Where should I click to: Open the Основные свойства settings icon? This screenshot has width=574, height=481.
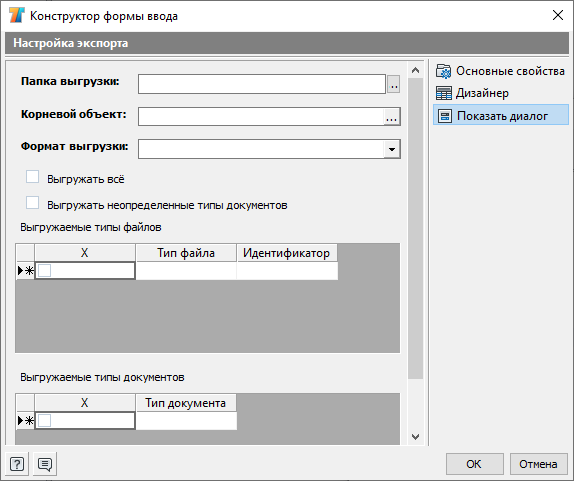coord(444,71)
